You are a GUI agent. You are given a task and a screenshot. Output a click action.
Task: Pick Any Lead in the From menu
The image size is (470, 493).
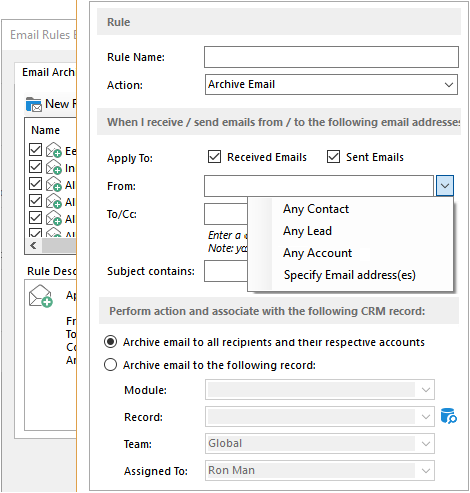[x=307, y=231]
